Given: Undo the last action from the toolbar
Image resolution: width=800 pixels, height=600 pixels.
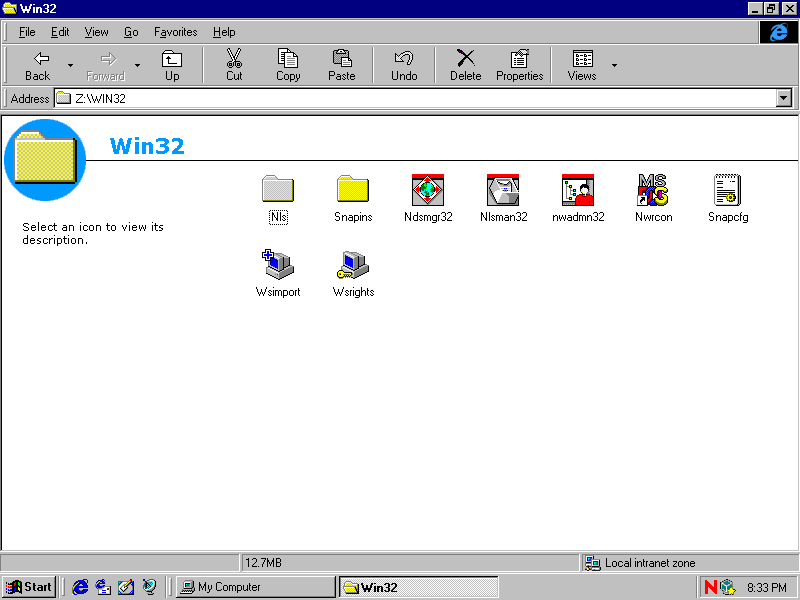Looking at the screenshot, I should (x=404, y=65).
